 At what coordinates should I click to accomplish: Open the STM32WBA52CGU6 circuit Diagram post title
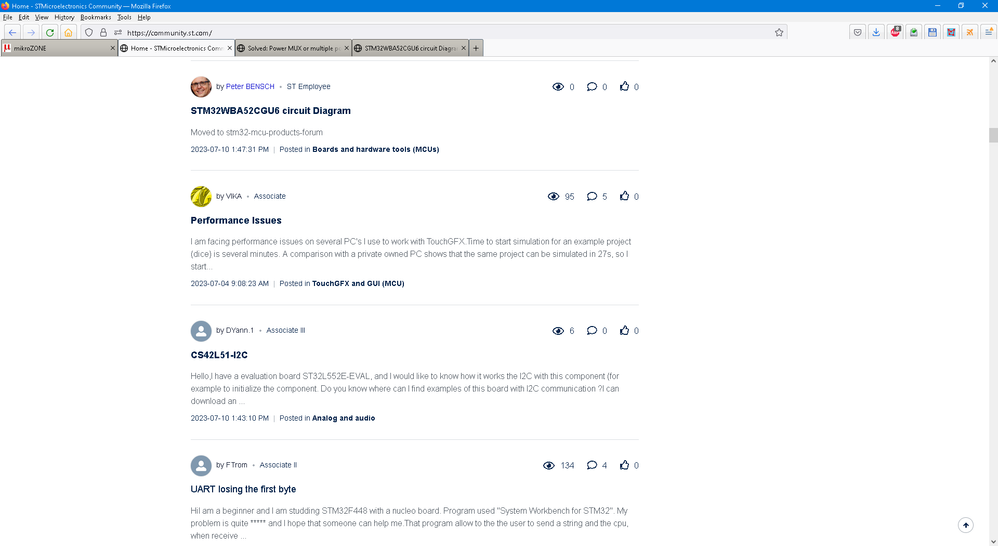pyautogui.click(x=271, y=111)
